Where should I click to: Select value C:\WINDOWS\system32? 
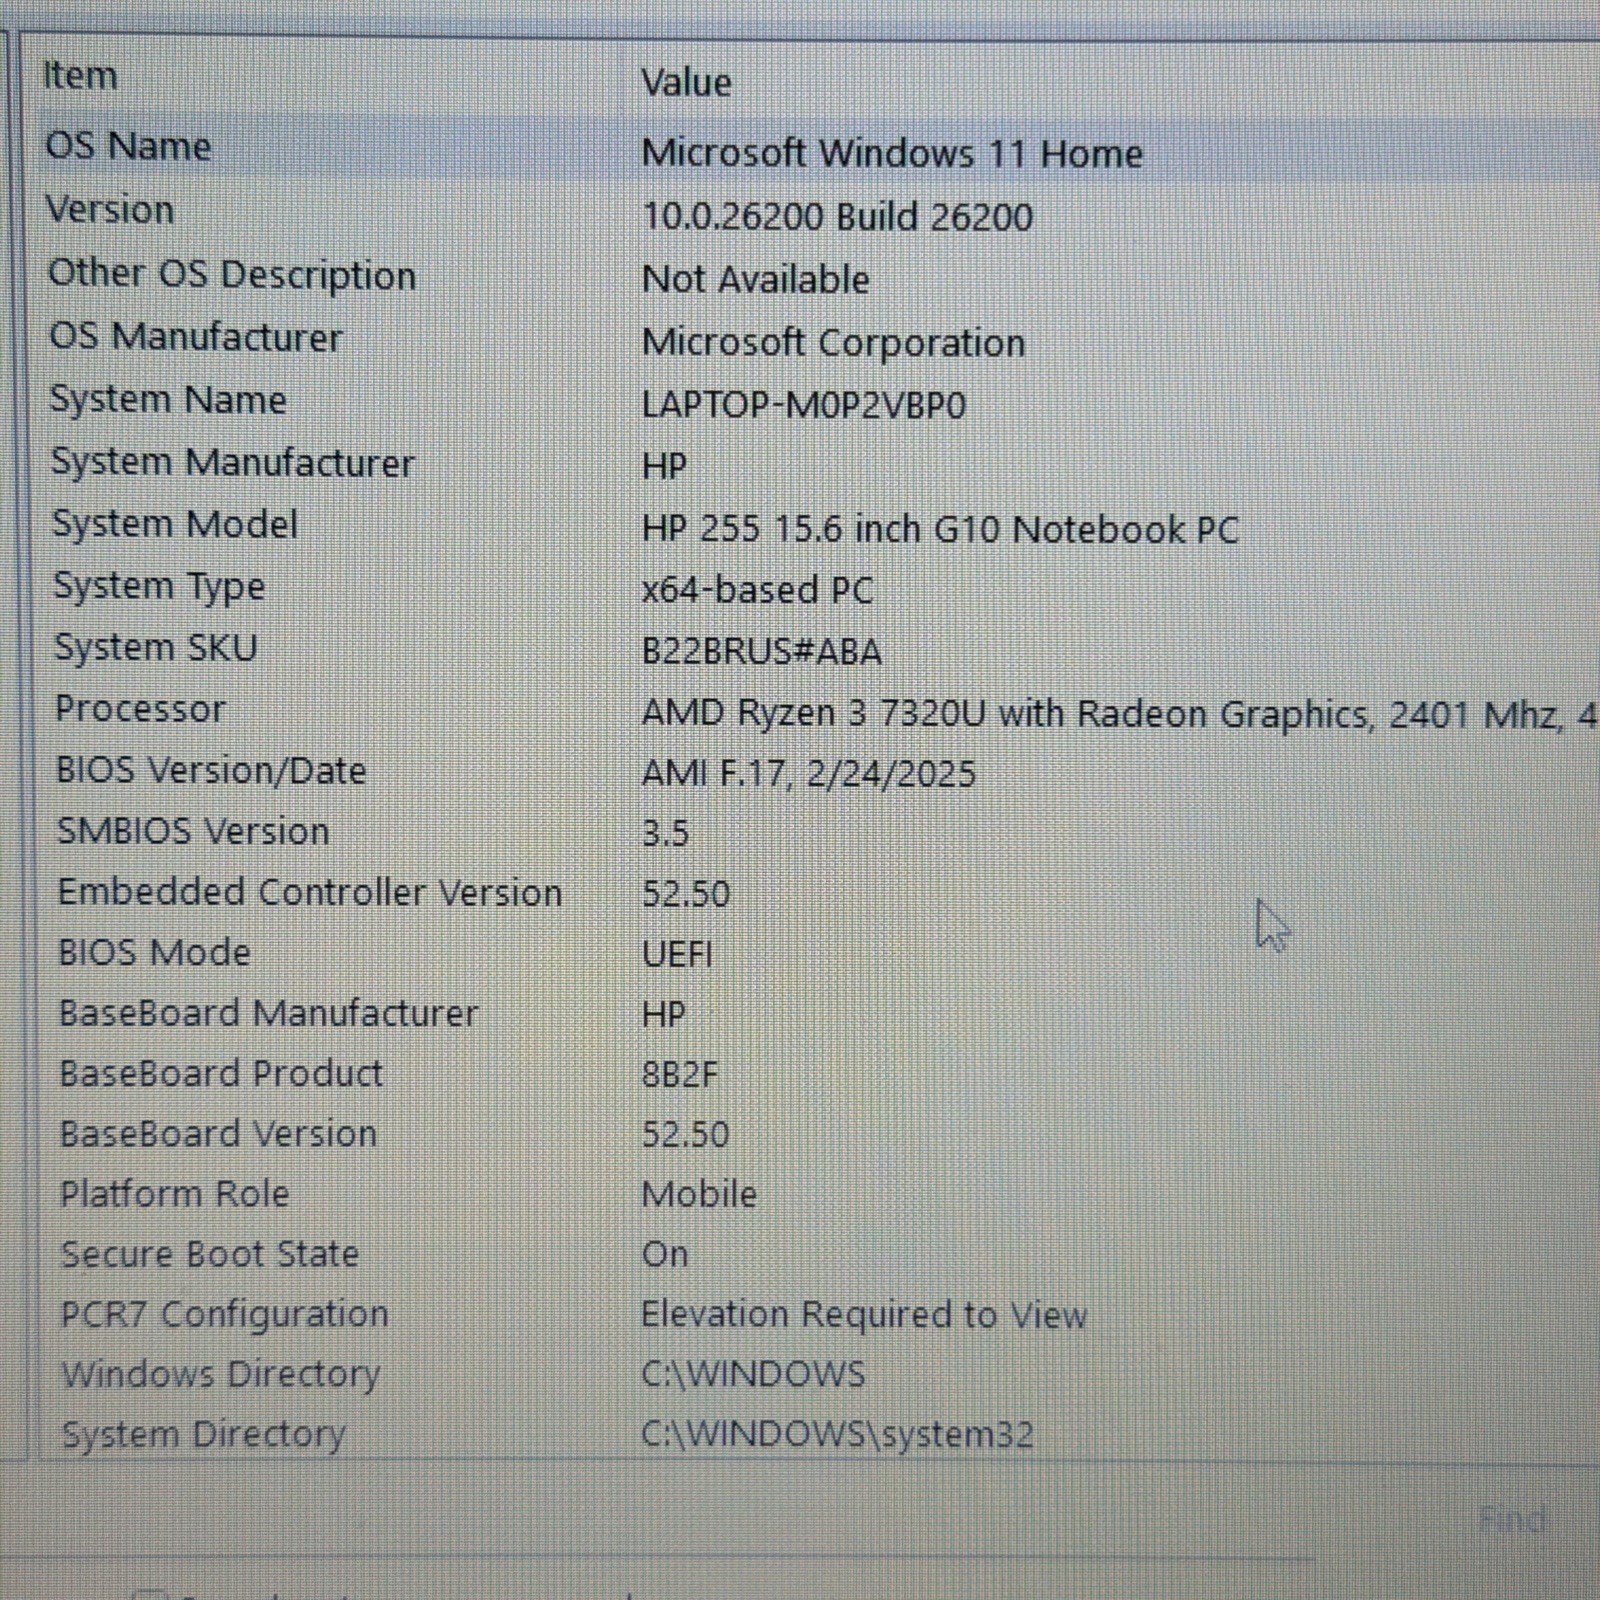pyautogui.click(x=837, y=1434)
